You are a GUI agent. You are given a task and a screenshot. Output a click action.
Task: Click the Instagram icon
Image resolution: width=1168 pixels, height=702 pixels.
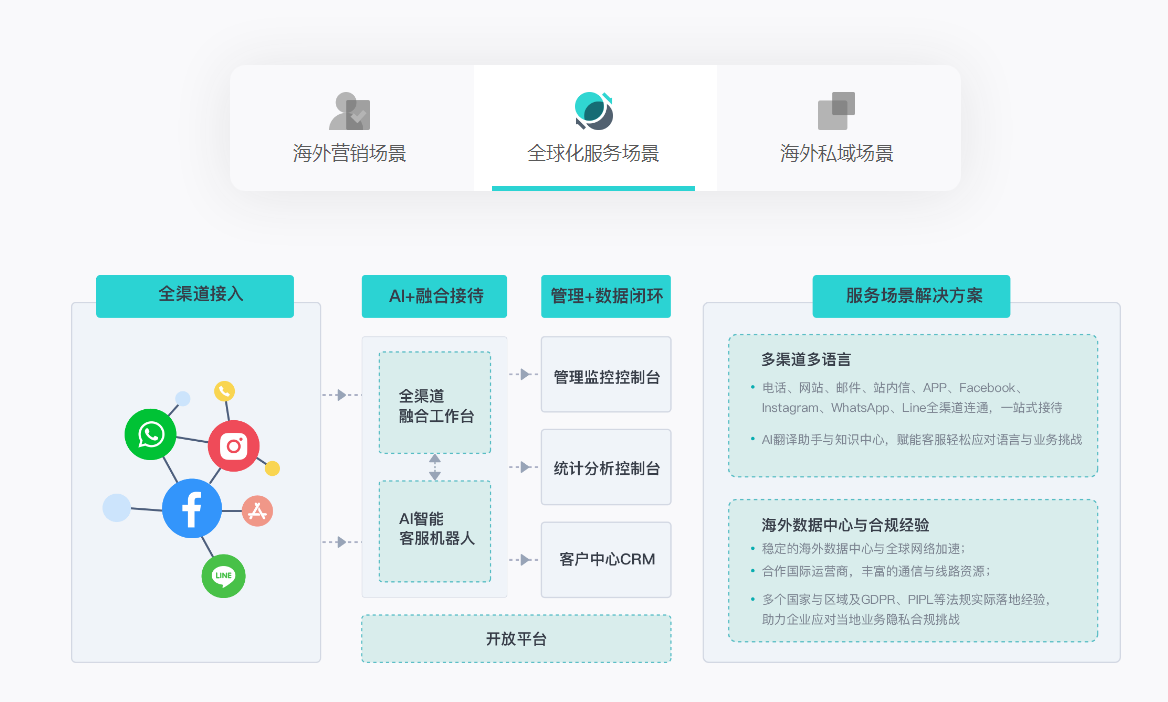click(x=234, y=446)
